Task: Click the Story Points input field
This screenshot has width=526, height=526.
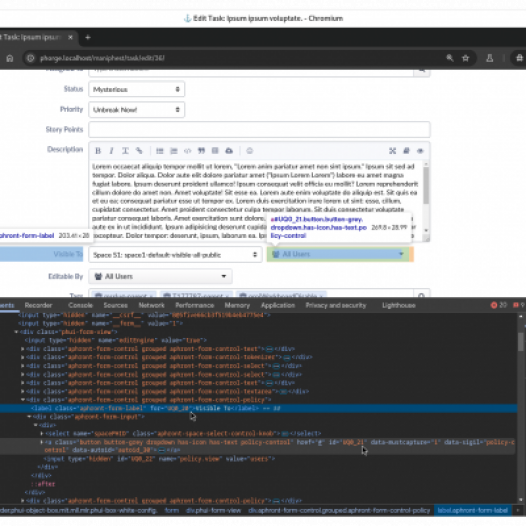Action: 259,129
